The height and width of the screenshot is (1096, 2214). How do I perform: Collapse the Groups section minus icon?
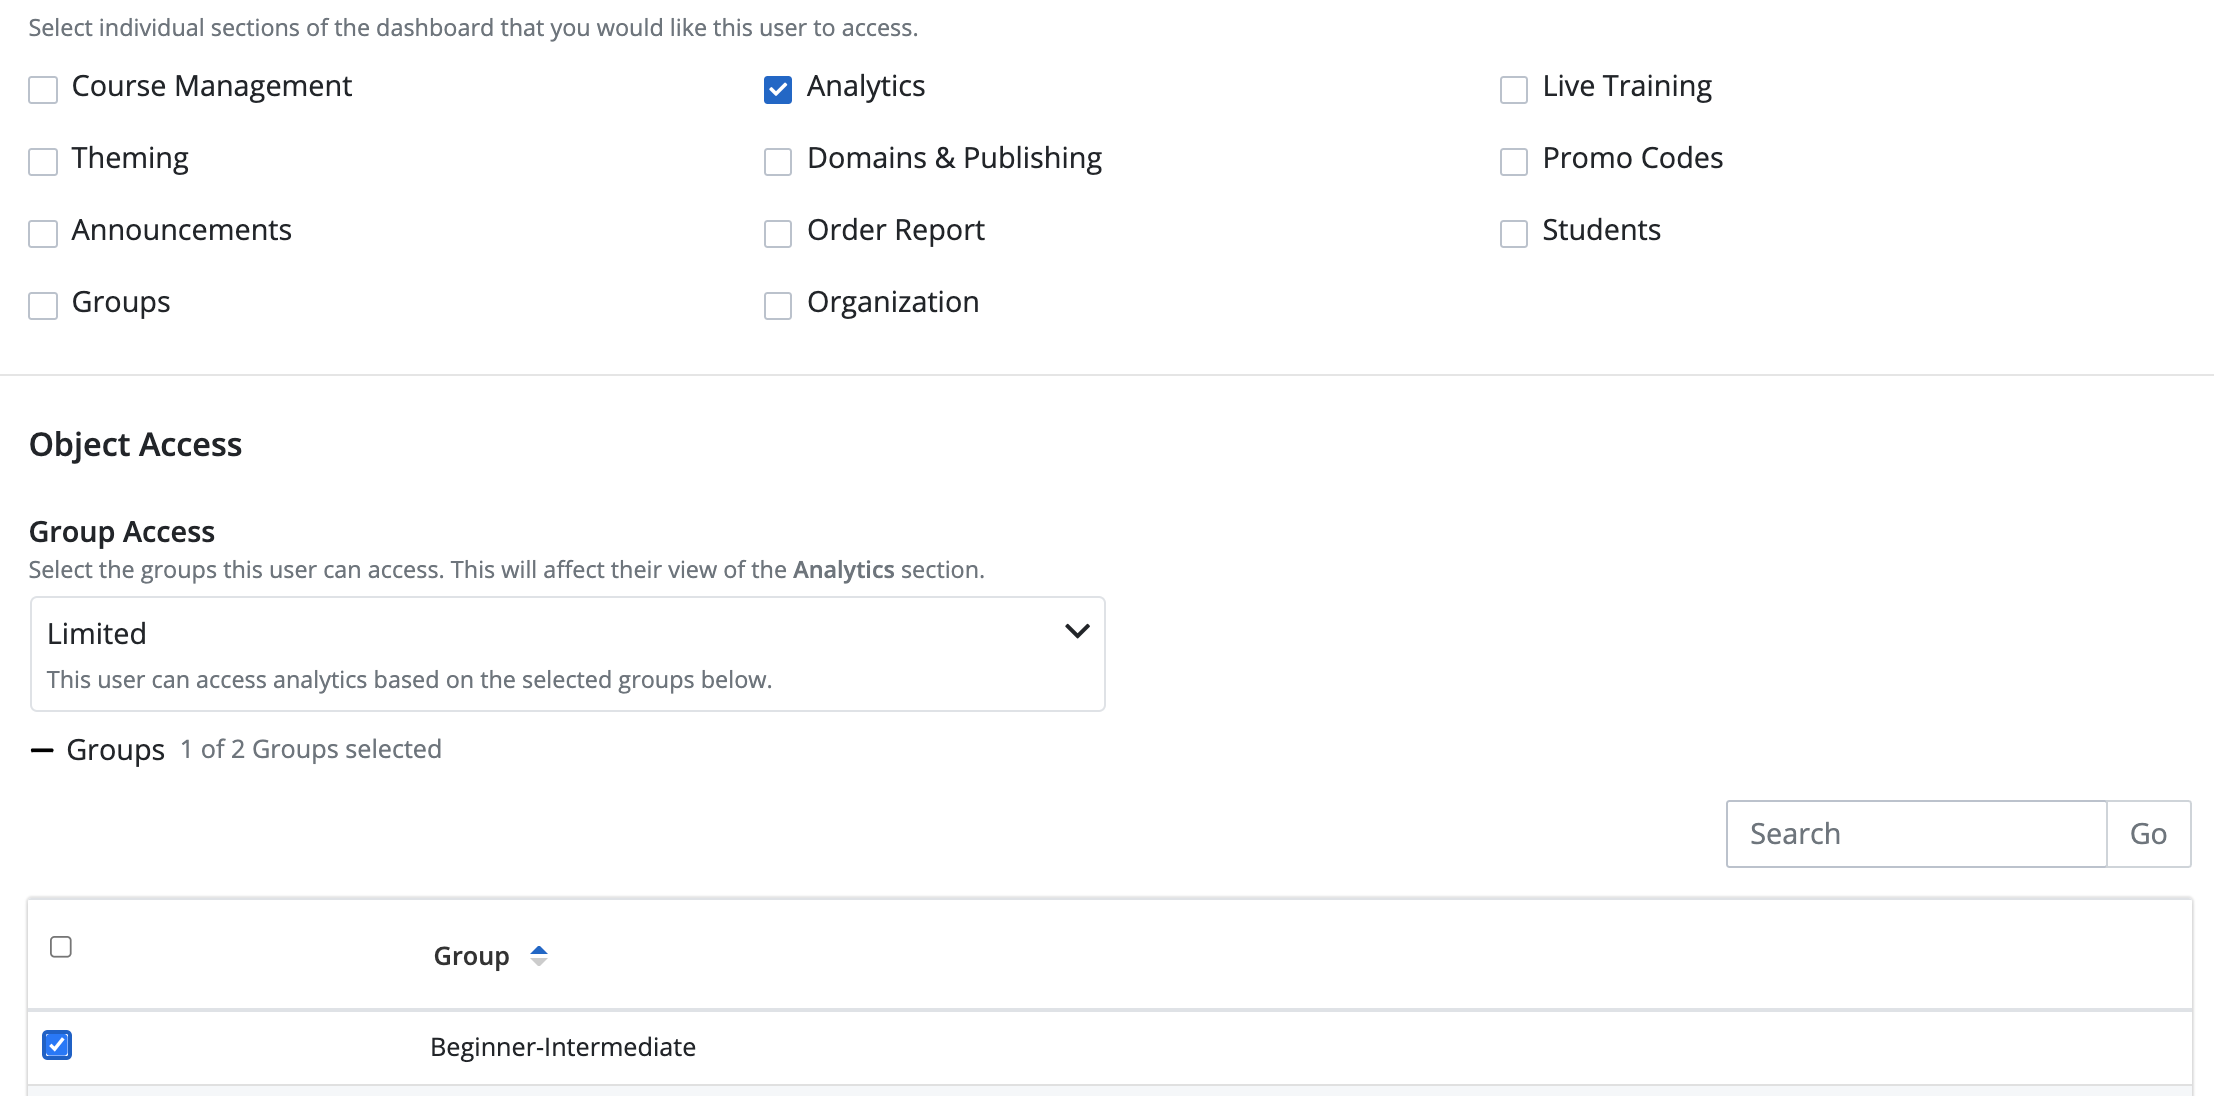[42, 750]
